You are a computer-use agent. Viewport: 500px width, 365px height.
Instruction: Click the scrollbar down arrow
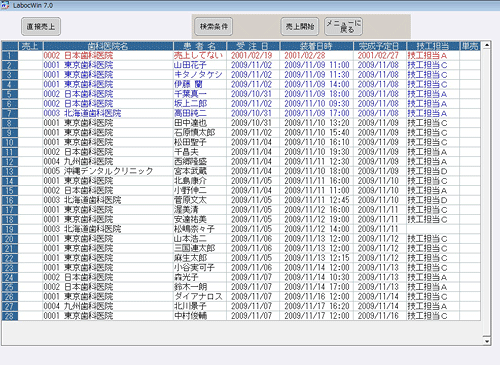(487, 341)
